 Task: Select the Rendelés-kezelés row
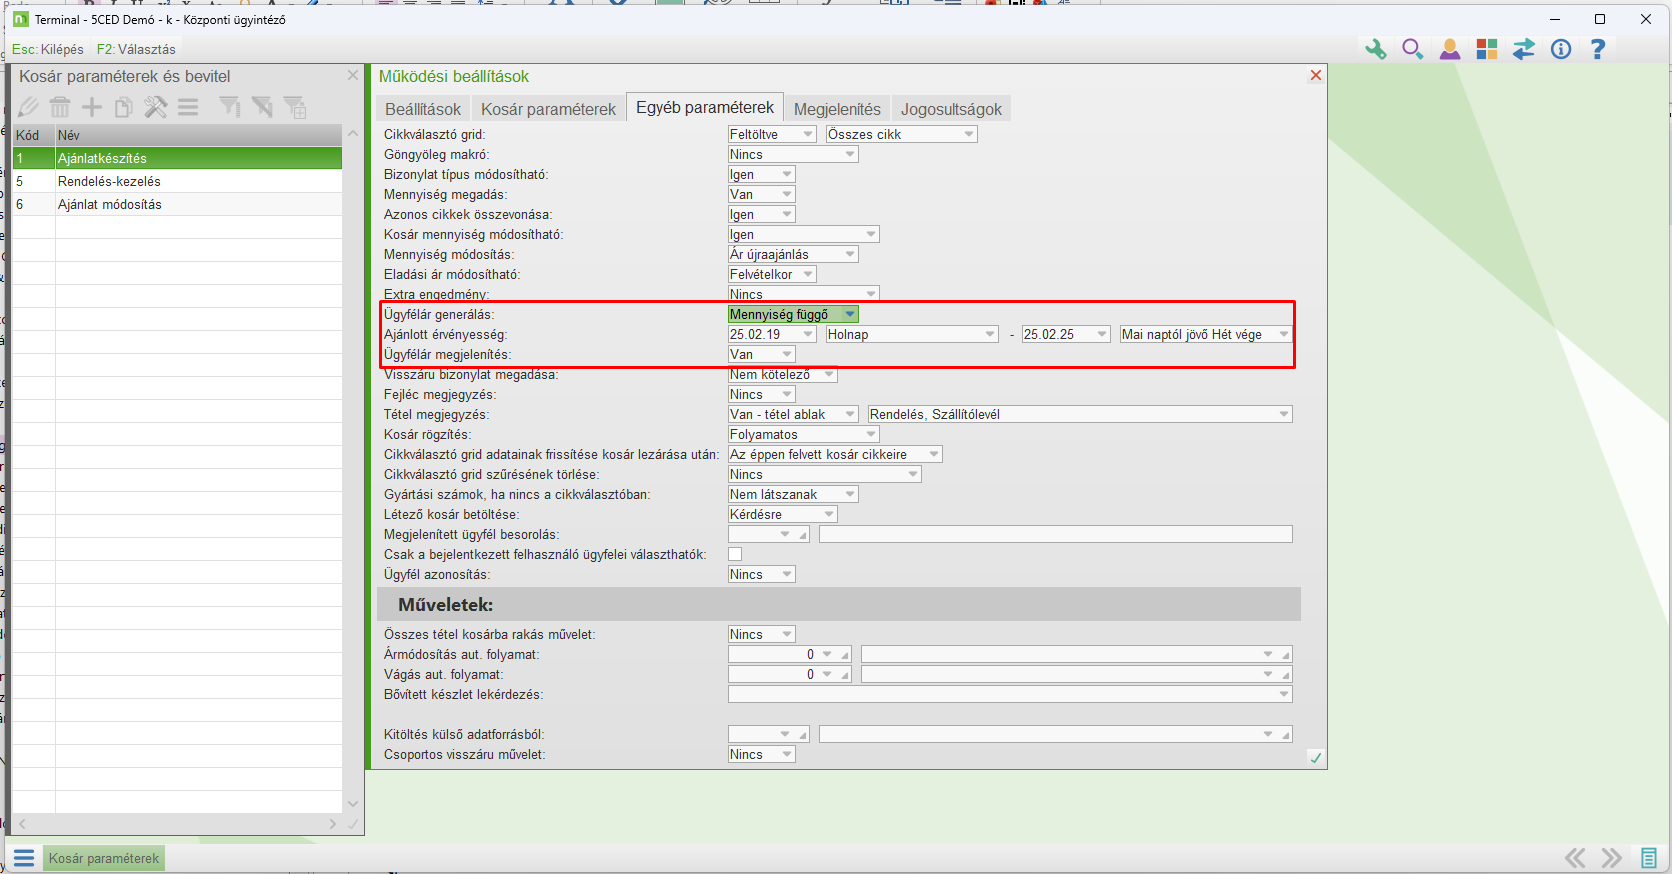(x=109, y=181)
